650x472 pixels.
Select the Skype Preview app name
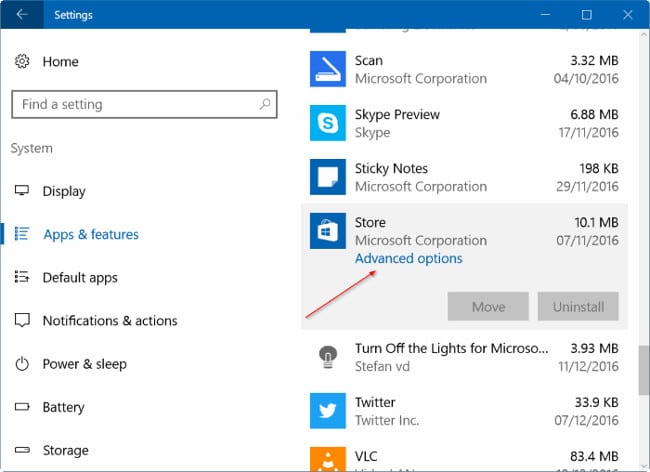click(397, 115)
